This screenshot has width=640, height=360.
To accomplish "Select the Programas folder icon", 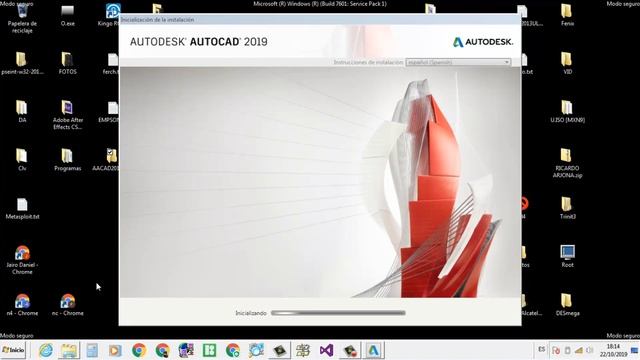I will 67,159.
